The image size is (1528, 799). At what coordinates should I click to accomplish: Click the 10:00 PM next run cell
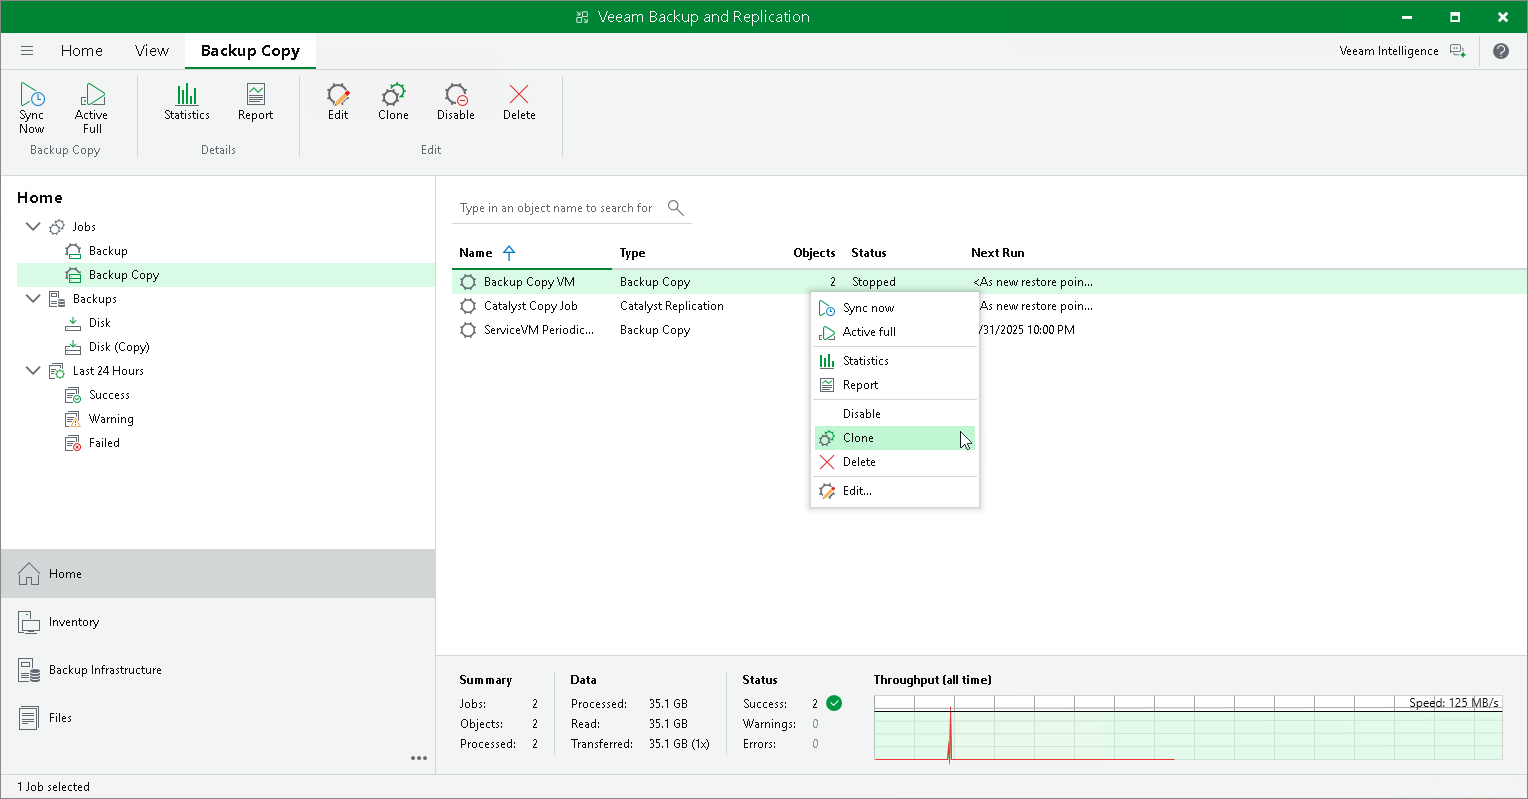pos(1025,330)
